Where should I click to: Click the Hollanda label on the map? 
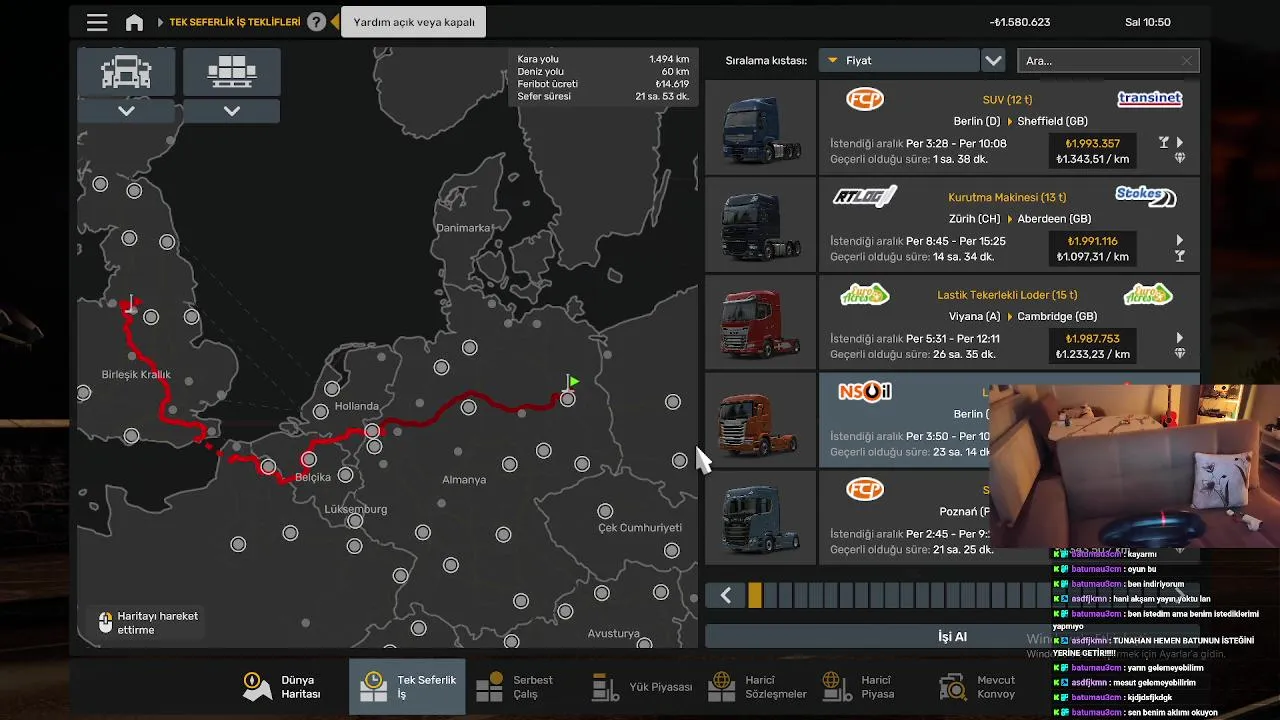coord(357,406)
